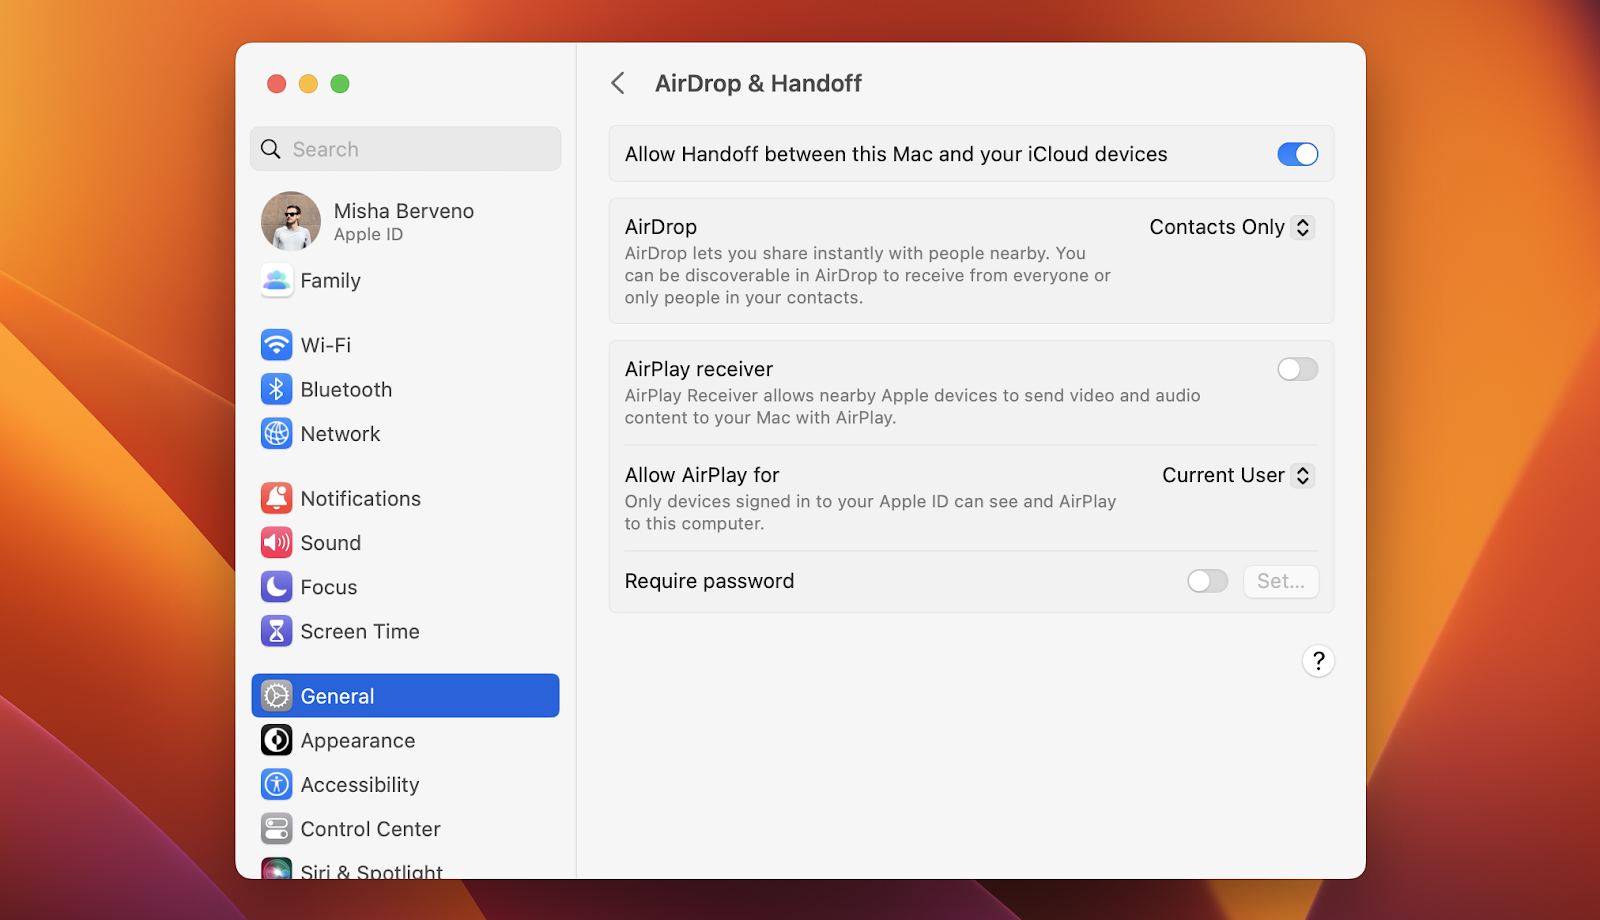The height and width of the screenshot is (920, 1600).
Task: Select the Wi-Fi icon in the sidebar
Action: point(276,344)
